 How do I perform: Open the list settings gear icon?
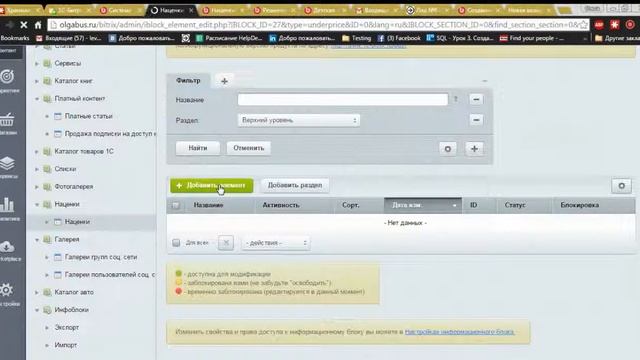621,186
